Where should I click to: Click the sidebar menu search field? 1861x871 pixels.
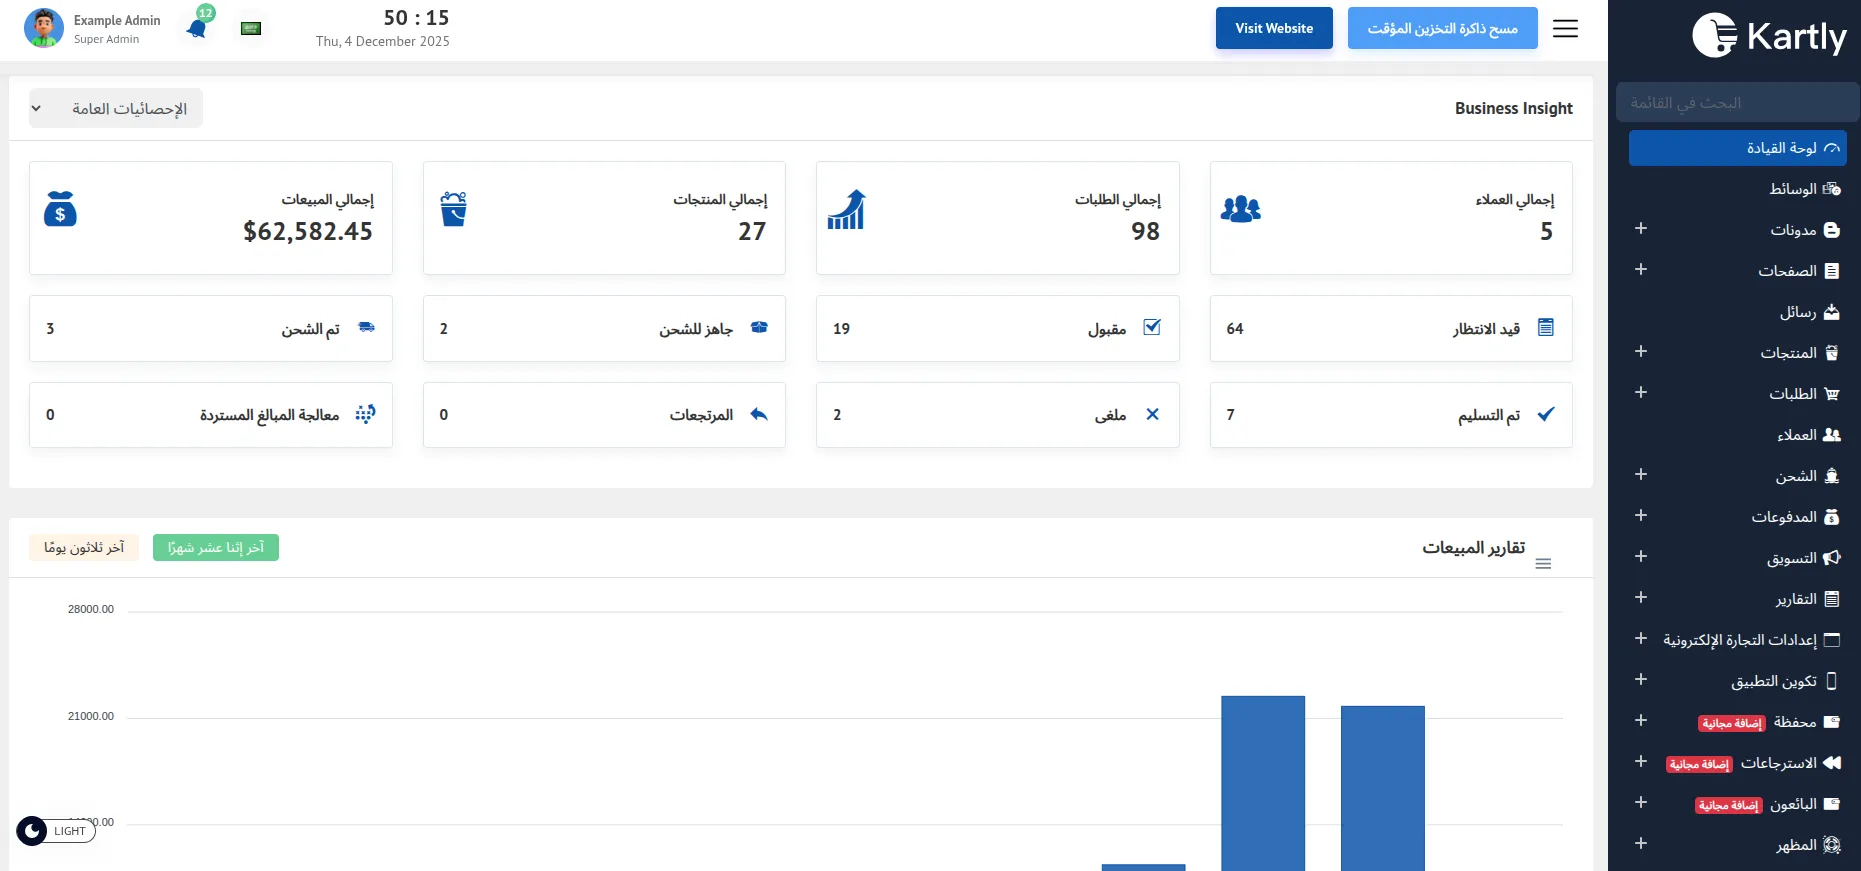click(x=1735, y=103)
